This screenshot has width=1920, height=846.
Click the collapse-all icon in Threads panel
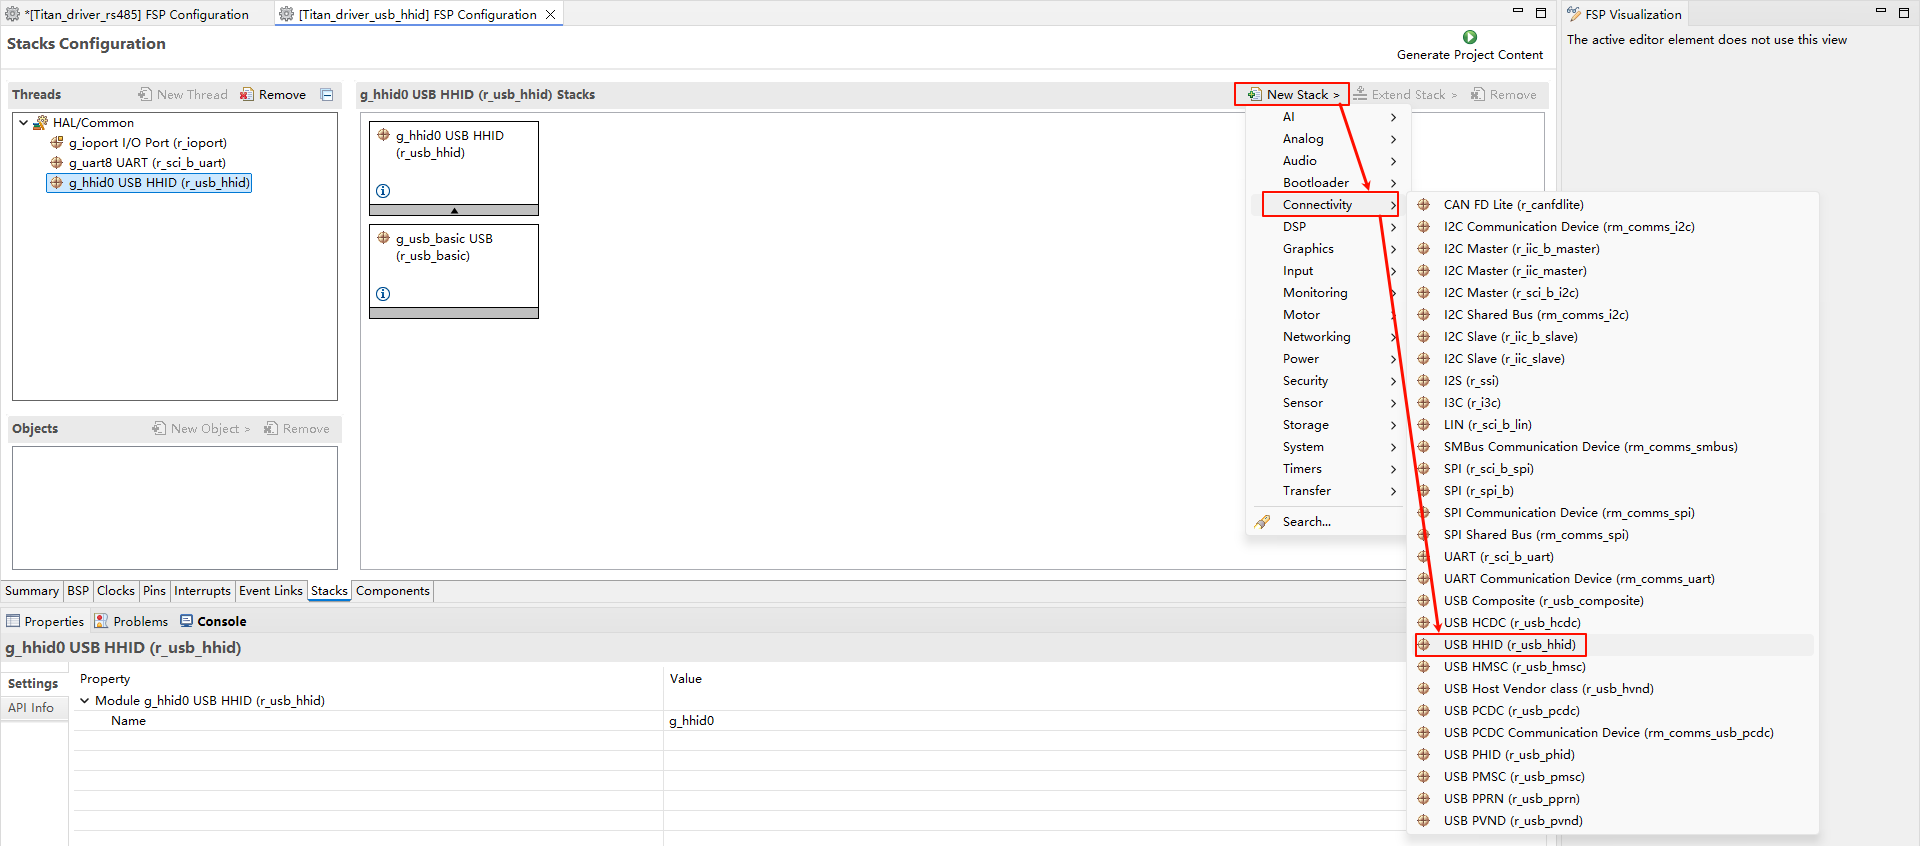[x=326, y=95]
